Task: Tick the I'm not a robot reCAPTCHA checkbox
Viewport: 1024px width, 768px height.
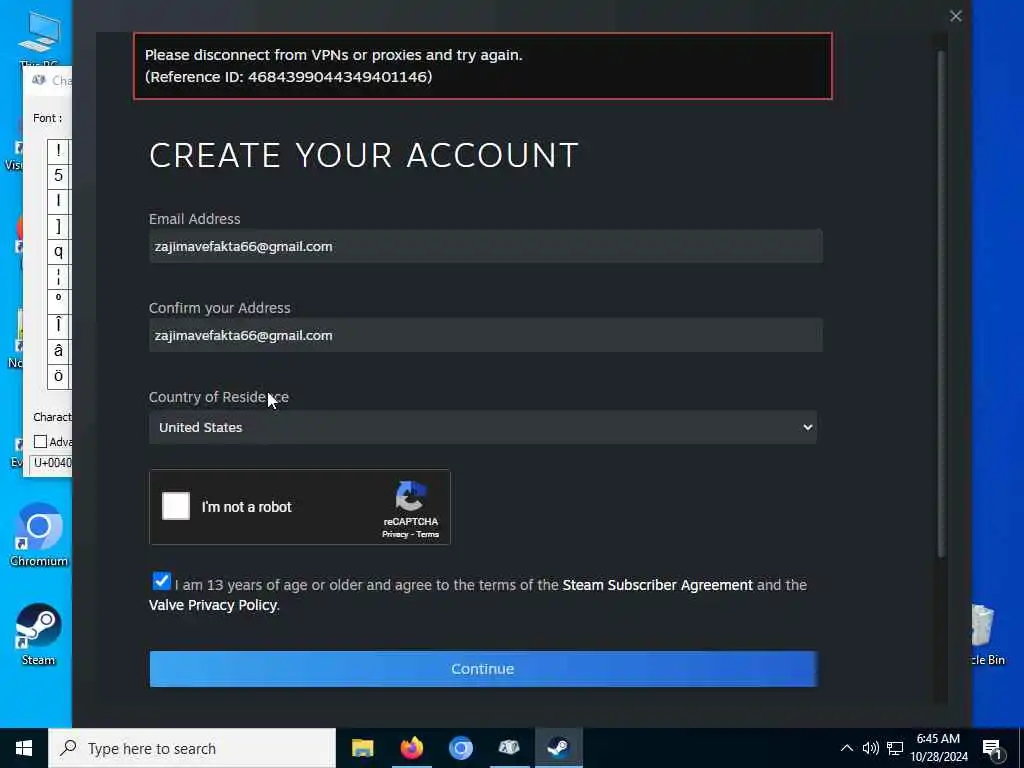Action: (x=176, y=506)
